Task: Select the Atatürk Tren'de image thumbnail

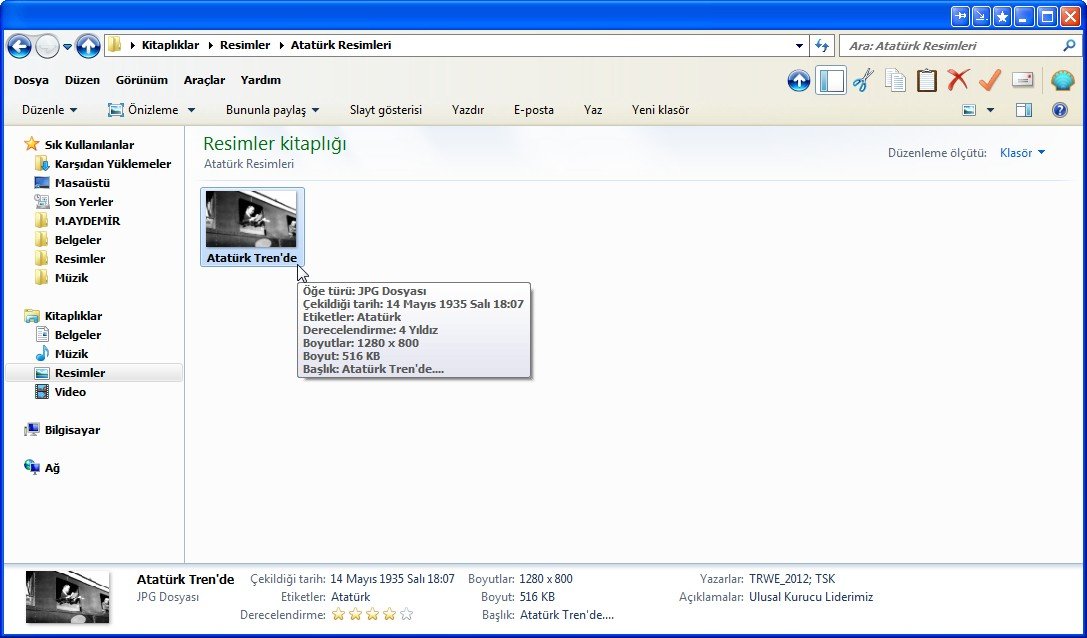Action: 252,227
